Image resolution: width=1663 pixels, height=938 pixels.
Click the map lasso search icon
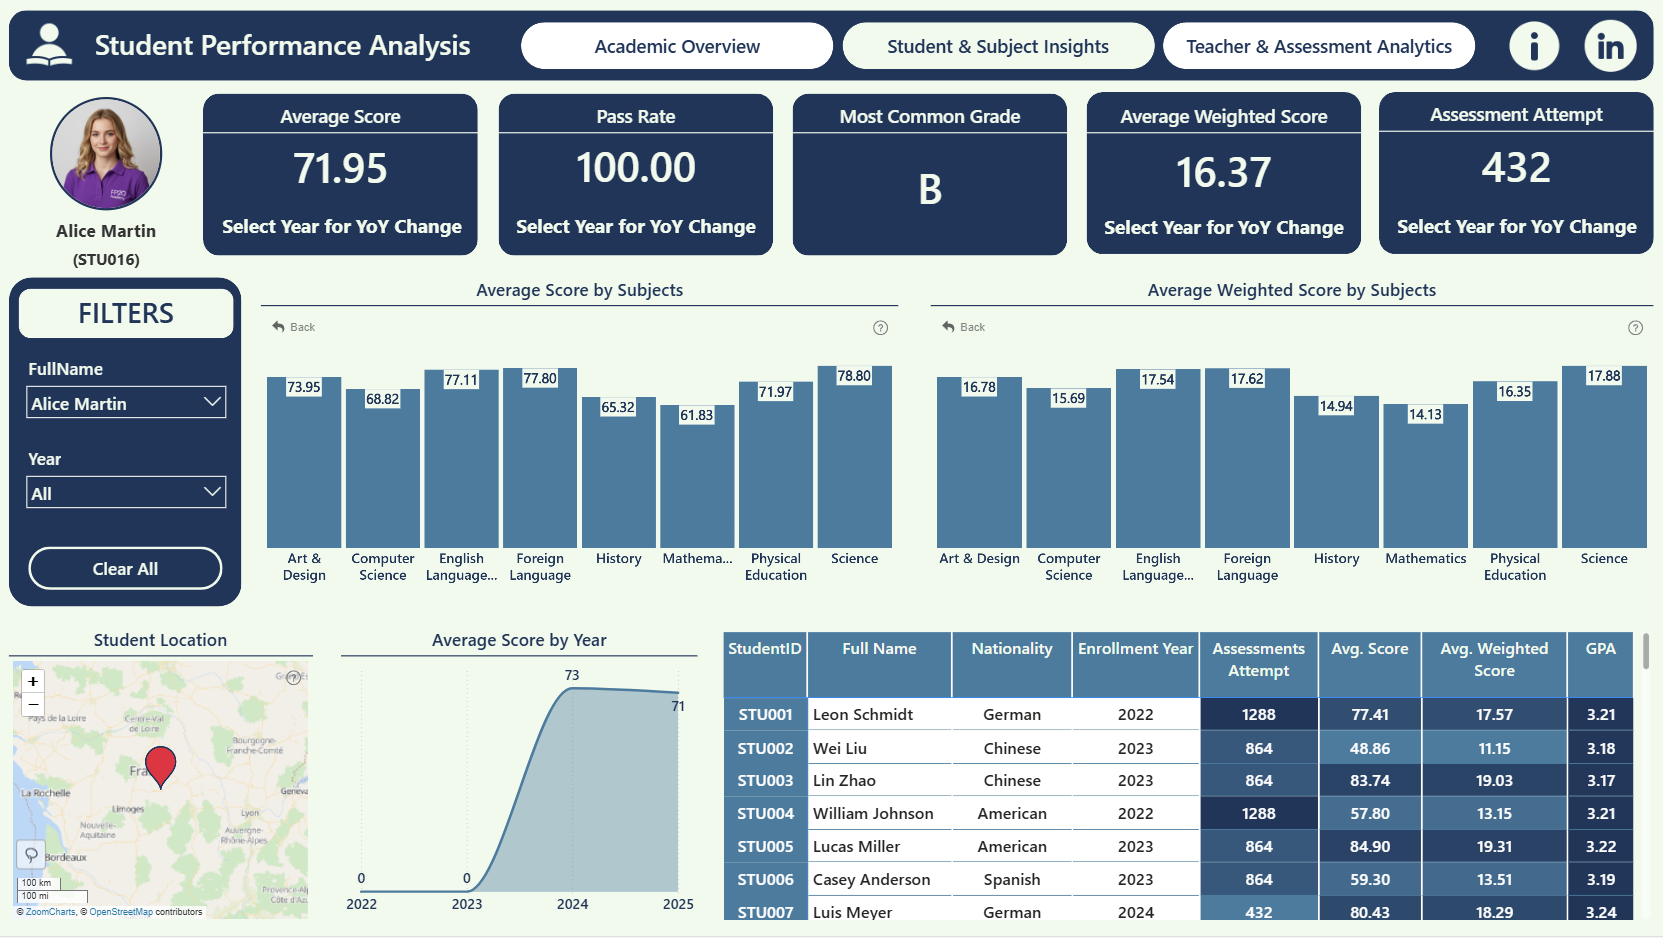[x=31, y=855]
